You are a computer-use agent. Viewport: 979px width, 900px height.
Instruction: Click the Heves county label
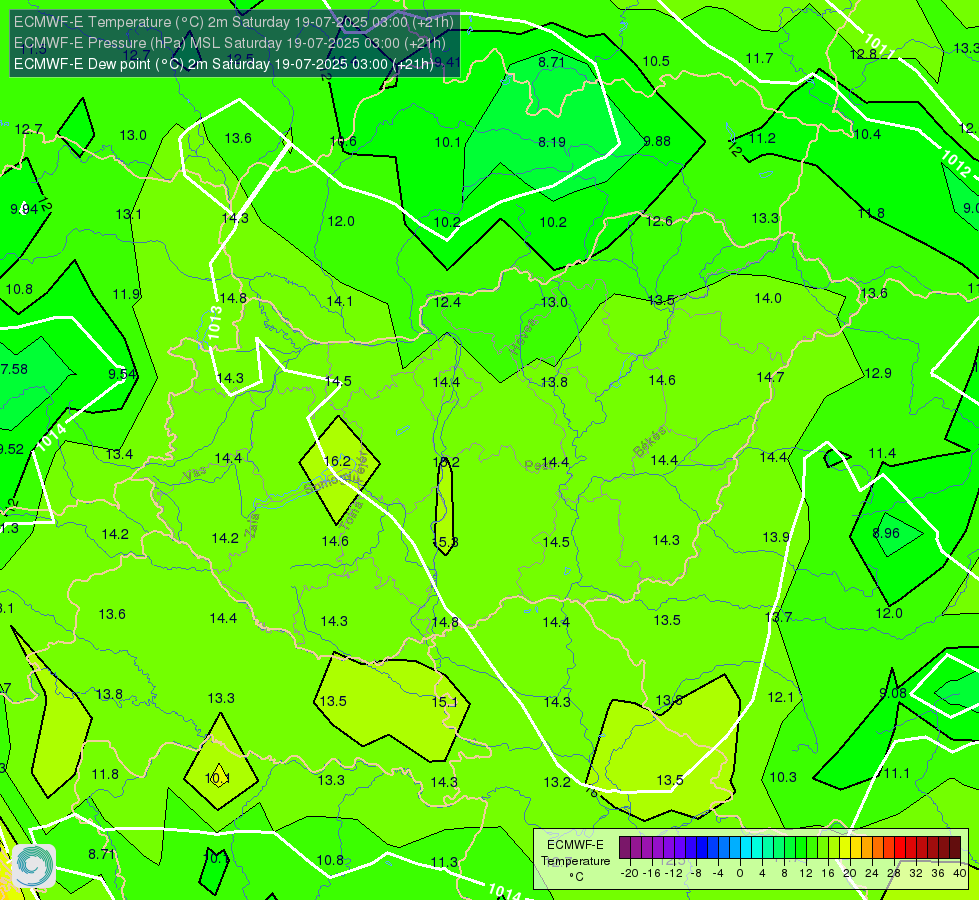click(x=523, y=336)
